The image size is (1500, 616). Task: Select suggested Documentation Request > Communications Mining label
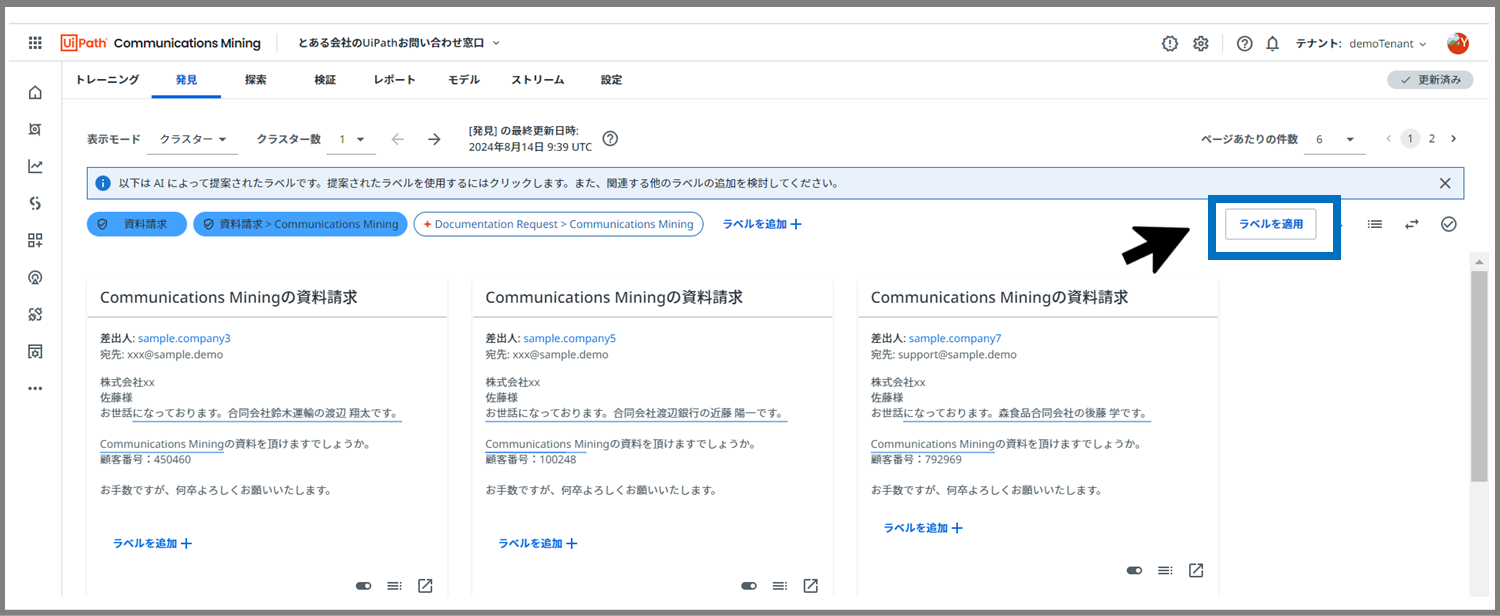559,224
